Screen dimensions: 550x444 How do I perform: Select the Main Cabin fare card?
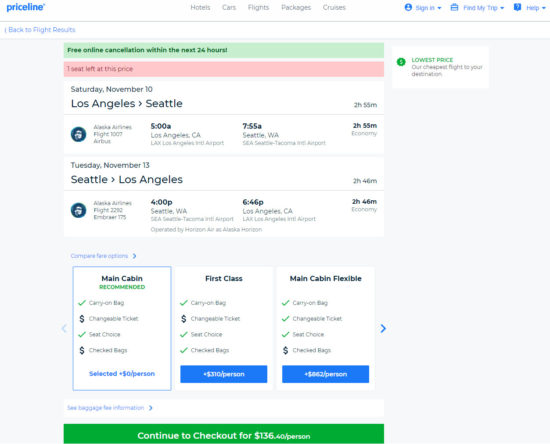tap(122, 328)
